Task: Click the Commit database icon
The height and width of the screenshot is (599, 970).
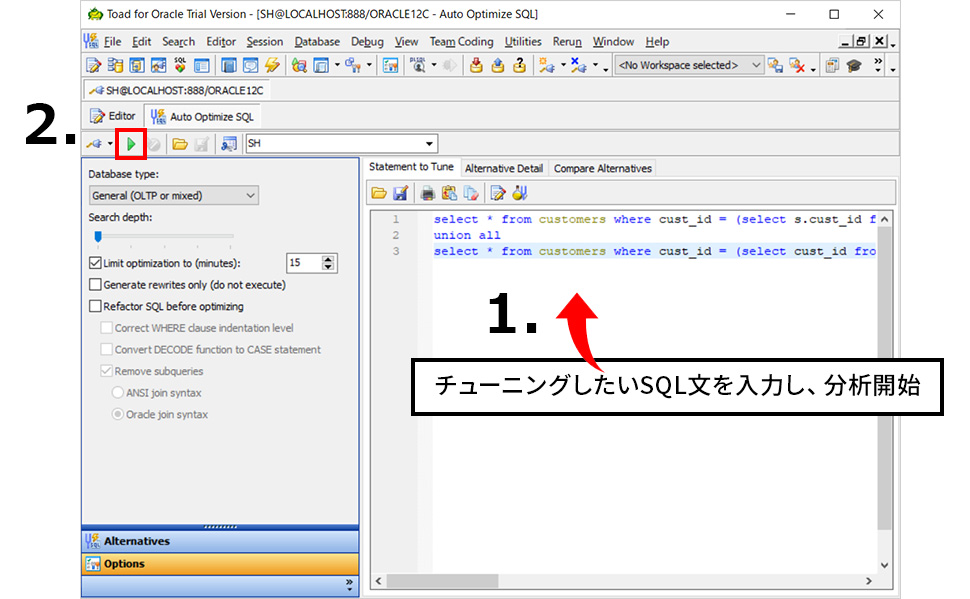Action: pyautogui.click(x=476, y=65)
